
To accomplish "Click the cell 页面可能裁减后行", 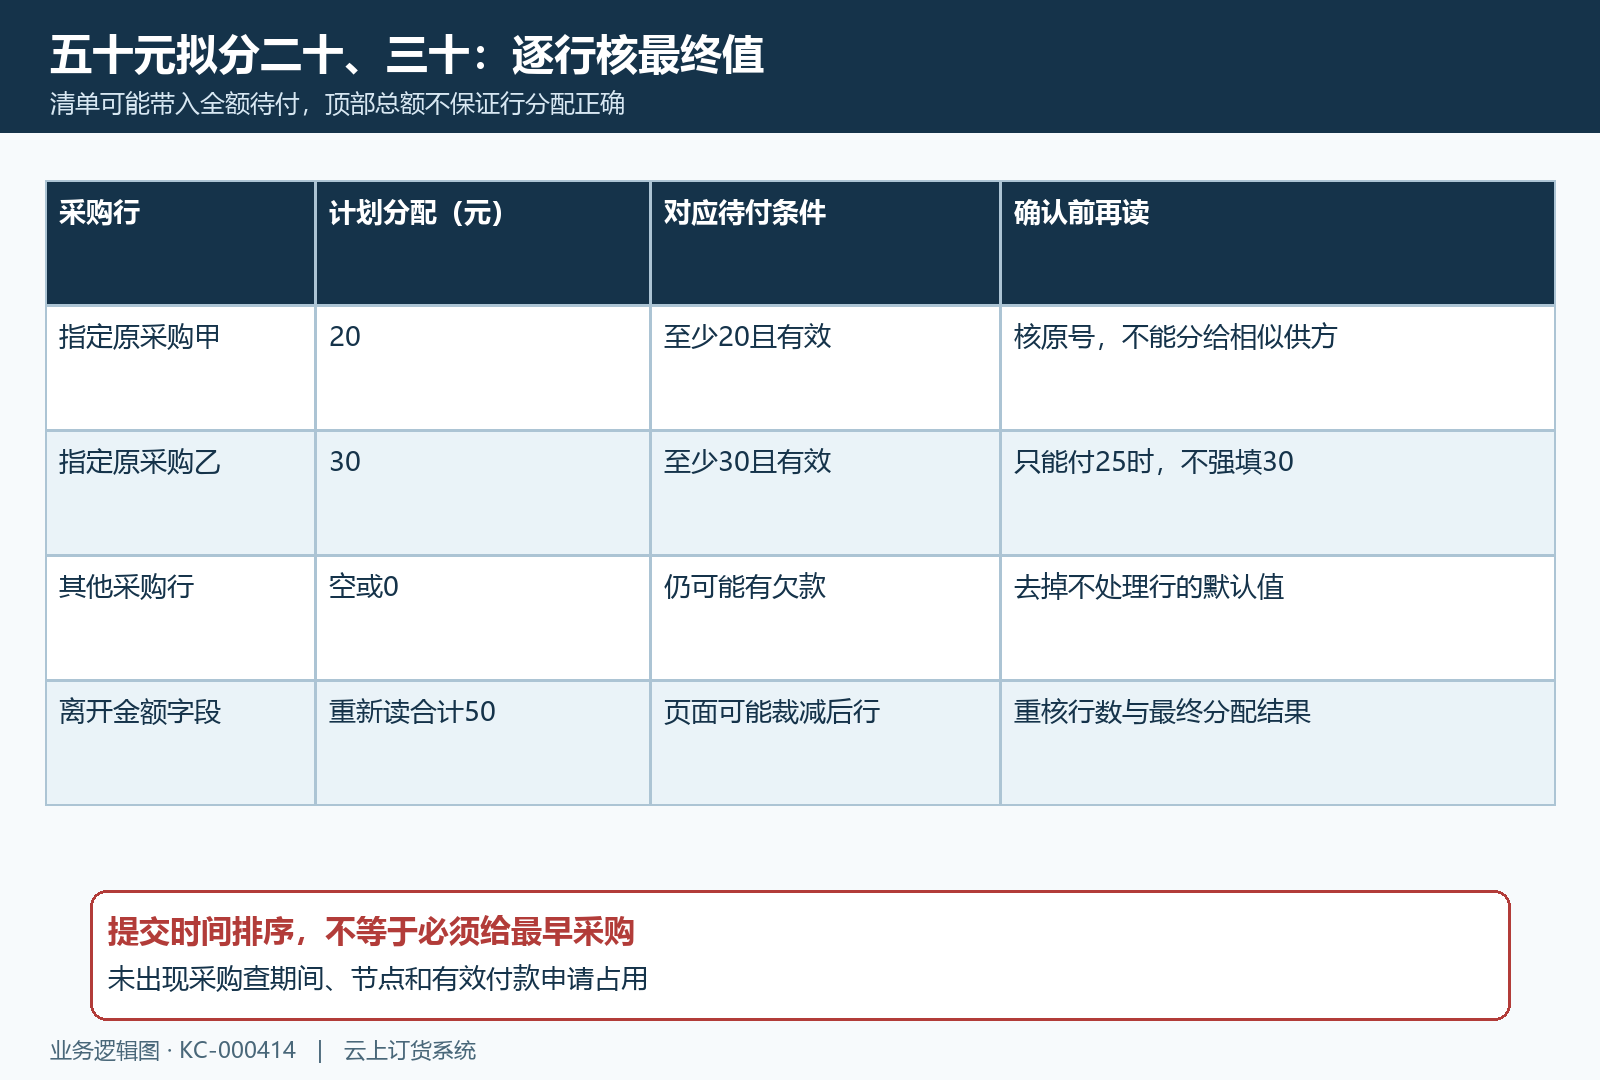I will click(x=772, y=712).
